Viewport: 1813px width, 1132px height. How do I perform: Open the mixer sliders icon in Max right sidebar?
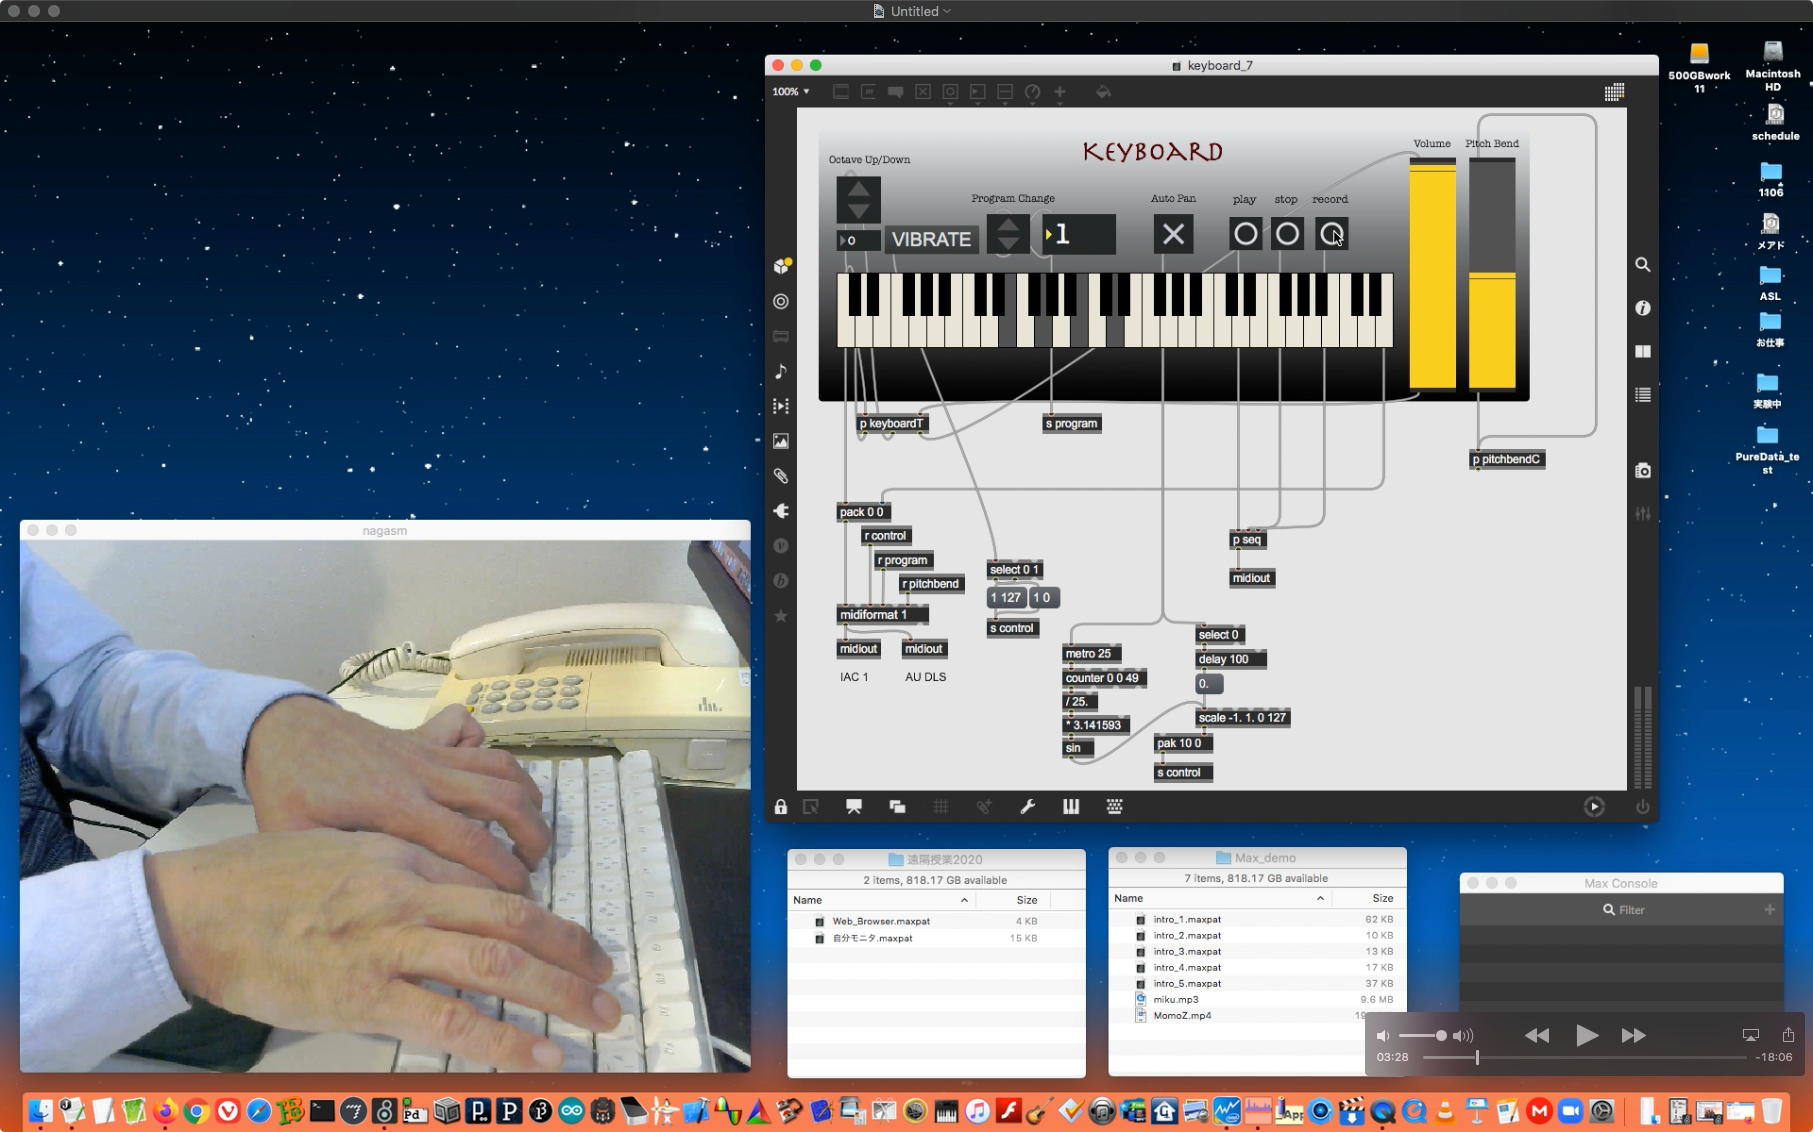(1642, 513)
